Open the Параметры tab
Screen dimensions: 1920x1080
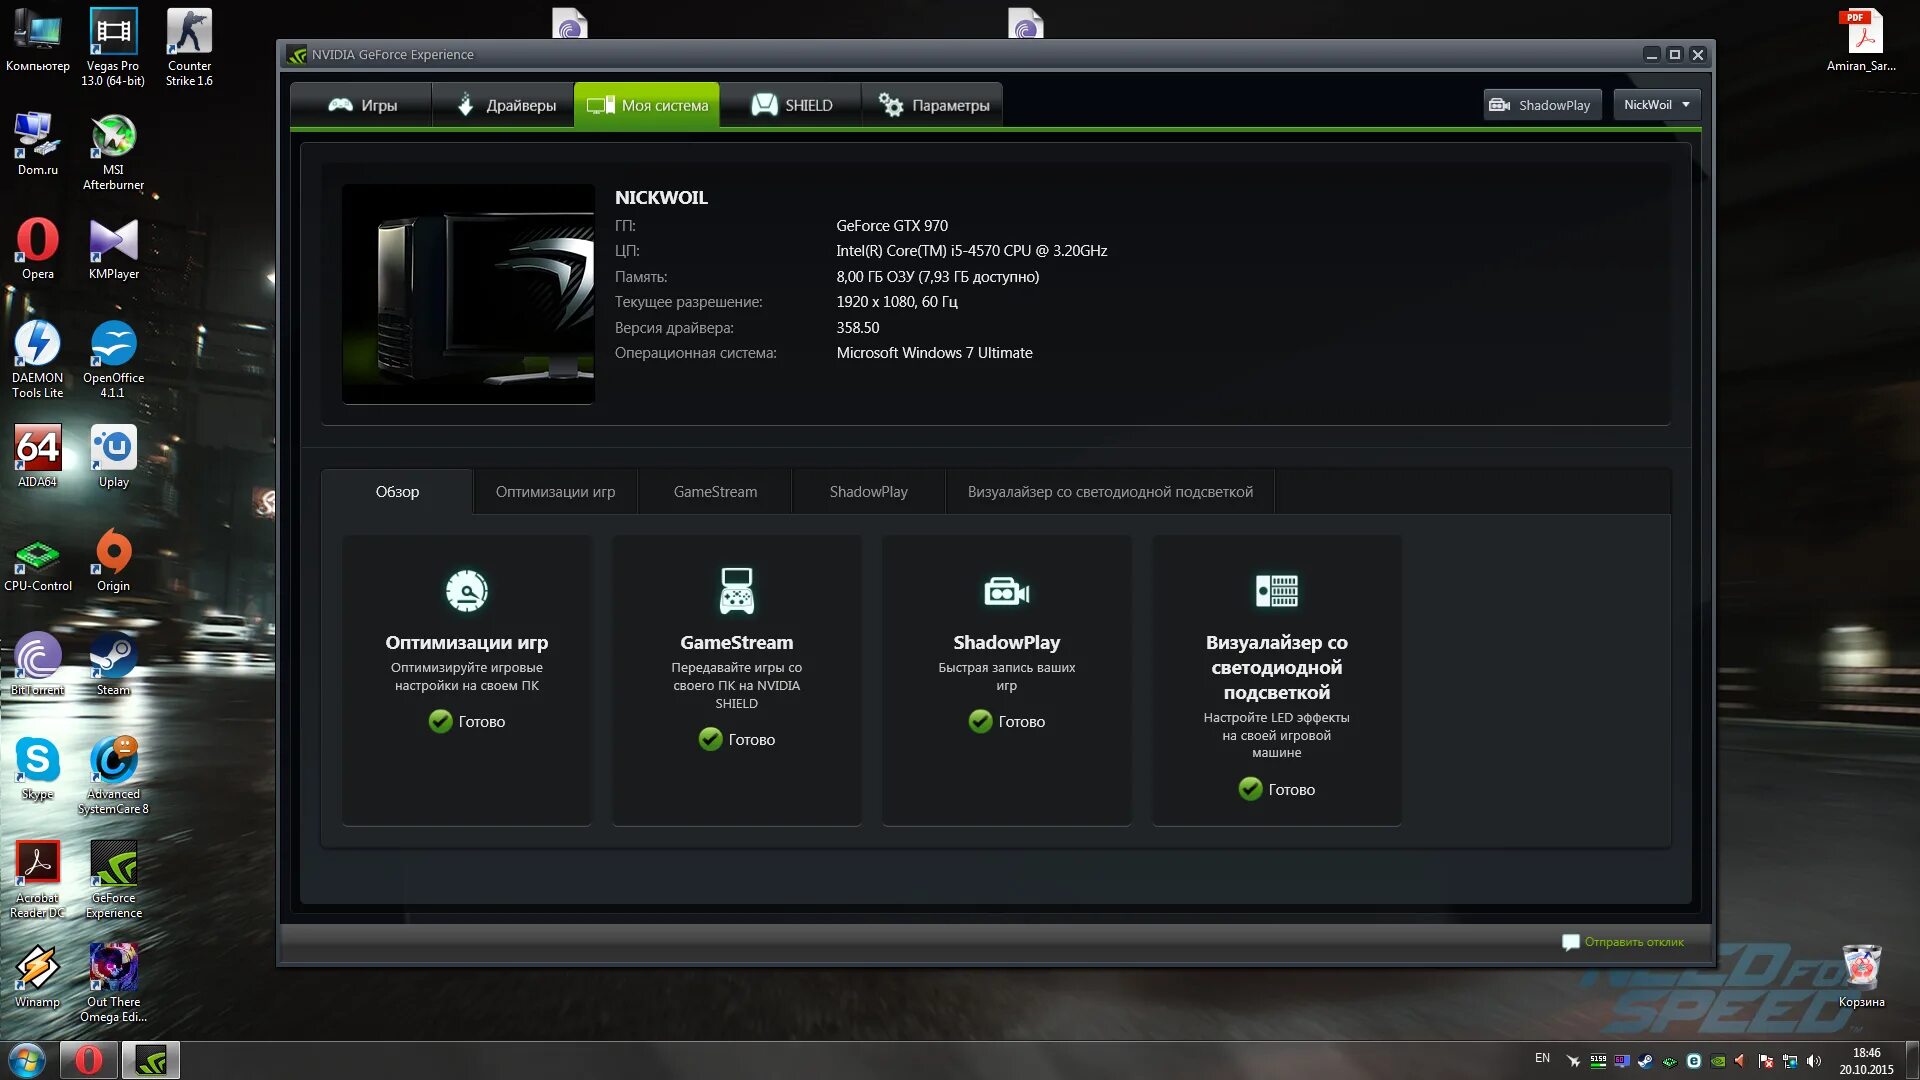click(933, 105)
